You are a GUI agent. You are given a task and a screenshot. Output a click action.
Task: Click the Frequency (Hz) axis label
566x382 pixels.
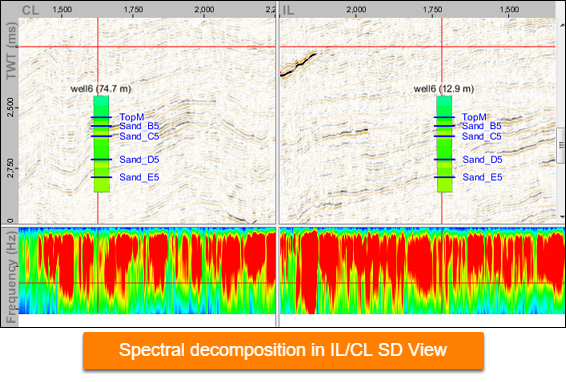tap(11, 277)
